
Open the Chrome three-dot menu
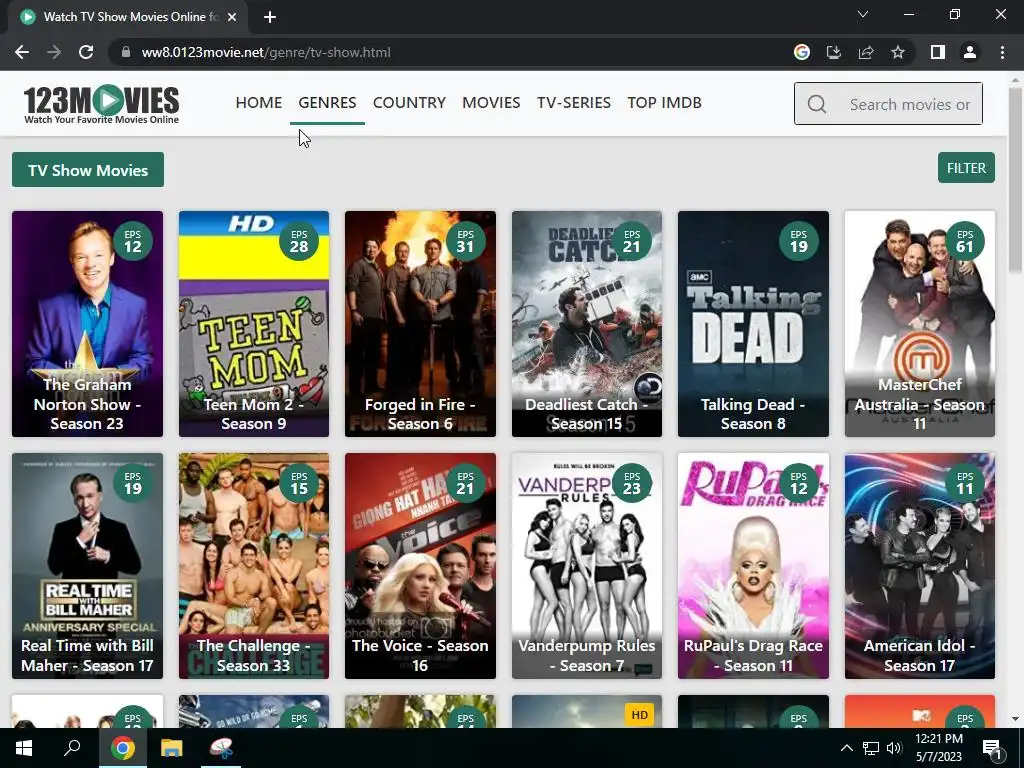tap(1002, 52)
